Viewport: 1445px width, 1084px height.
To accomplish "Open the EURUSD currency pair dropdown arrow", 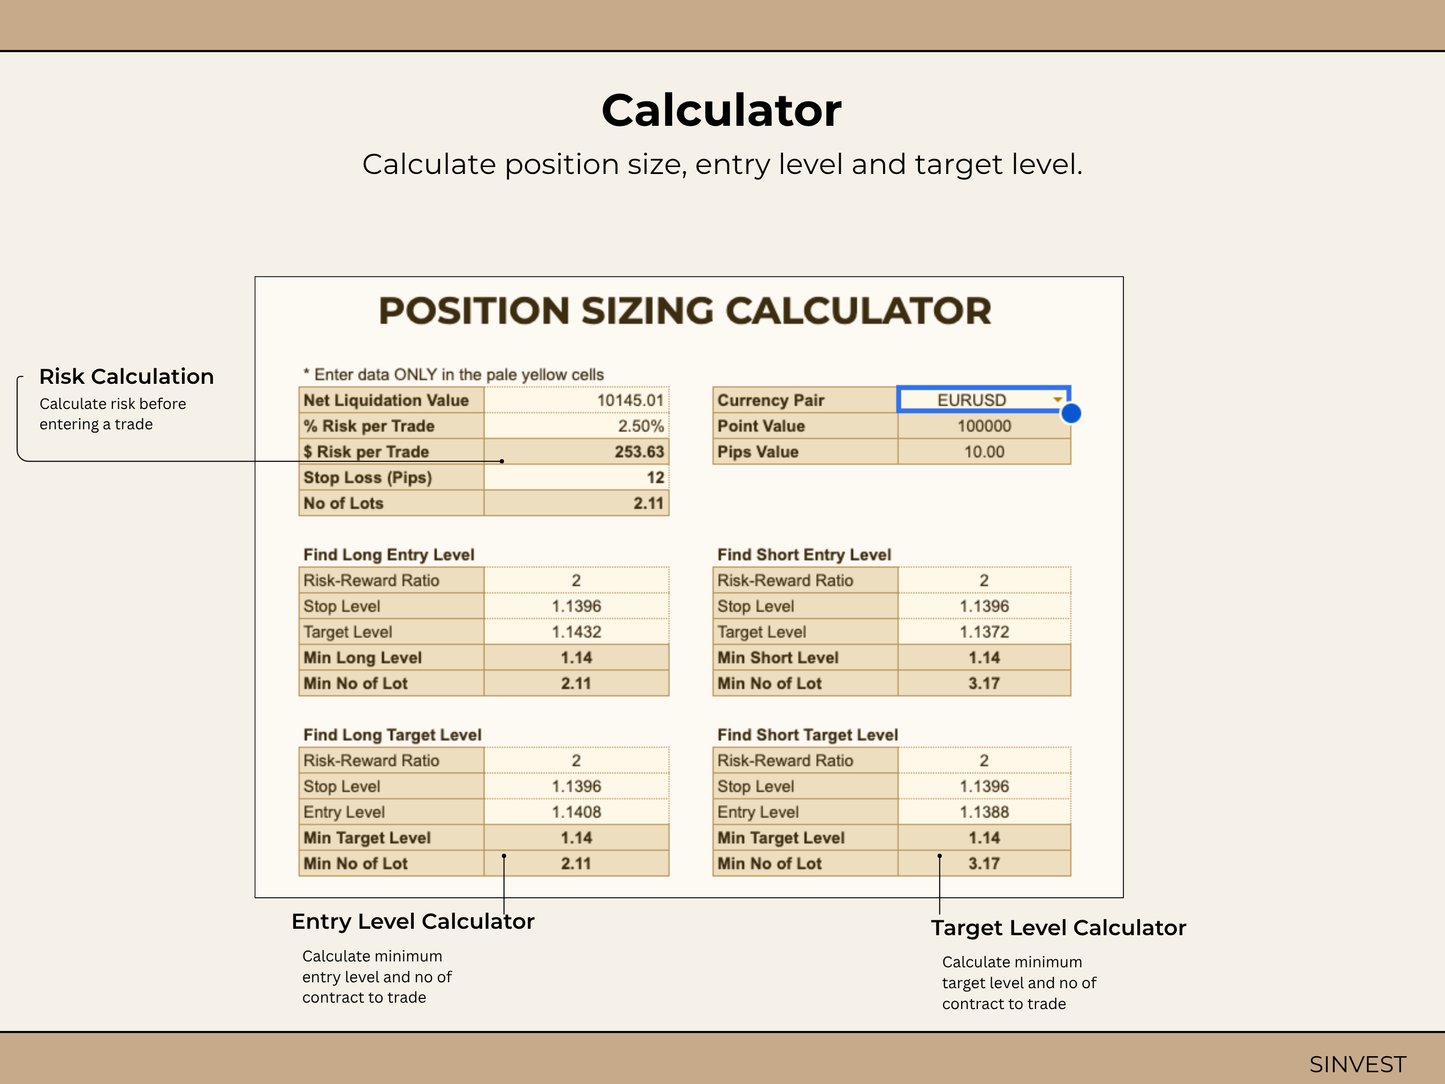I will pyautogui.click(x=1057, y=400).
